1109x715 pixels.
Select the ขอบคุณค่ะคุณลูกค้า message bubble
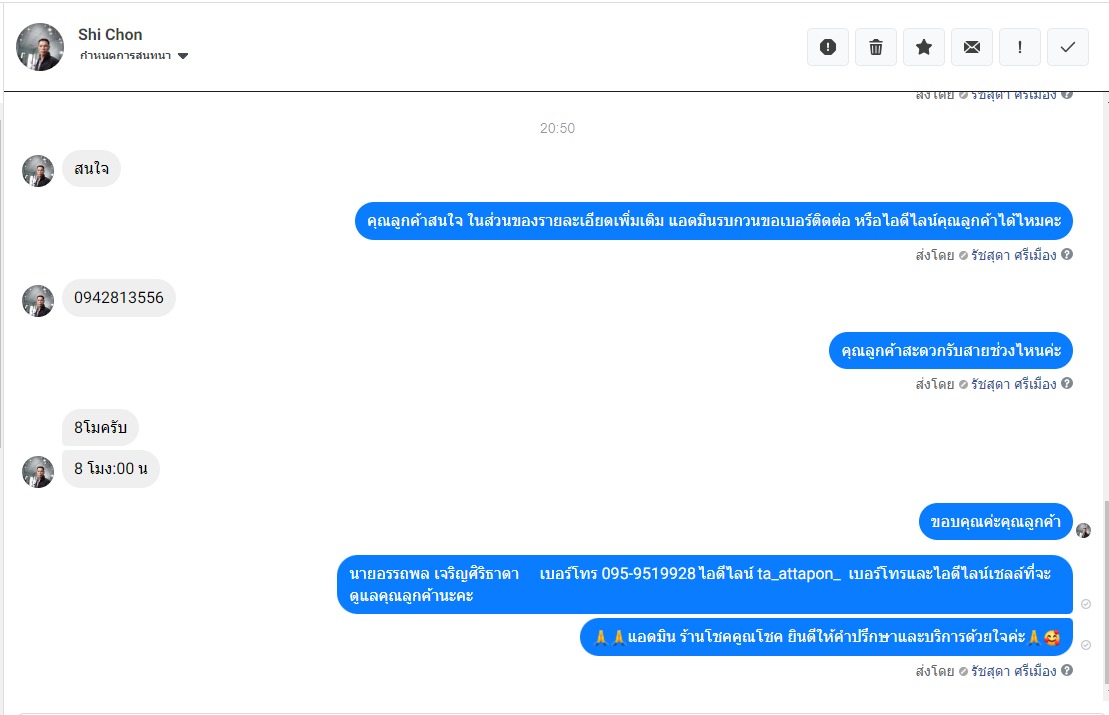click(x=996, y=522)
